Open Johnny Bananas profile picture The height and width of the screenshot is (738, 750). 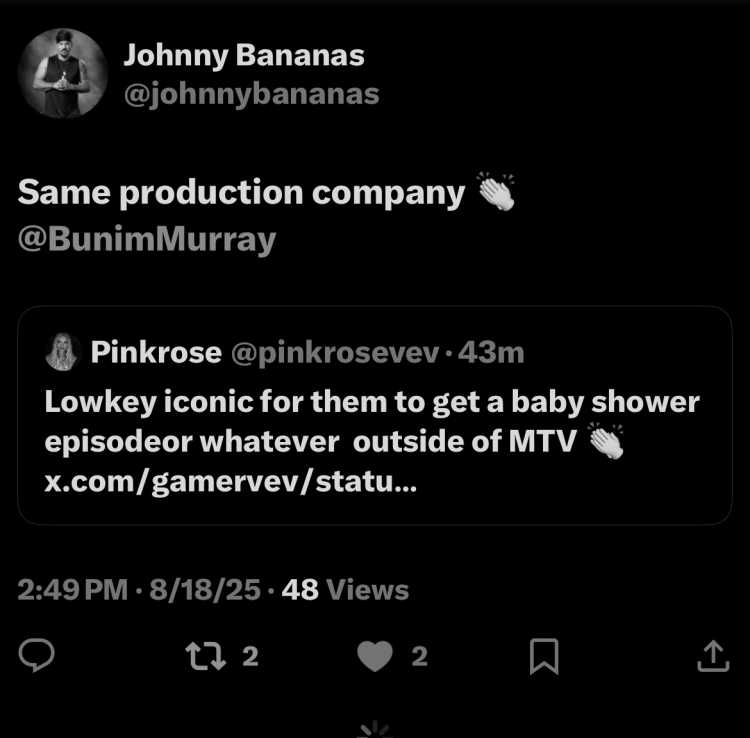(63, 73)
